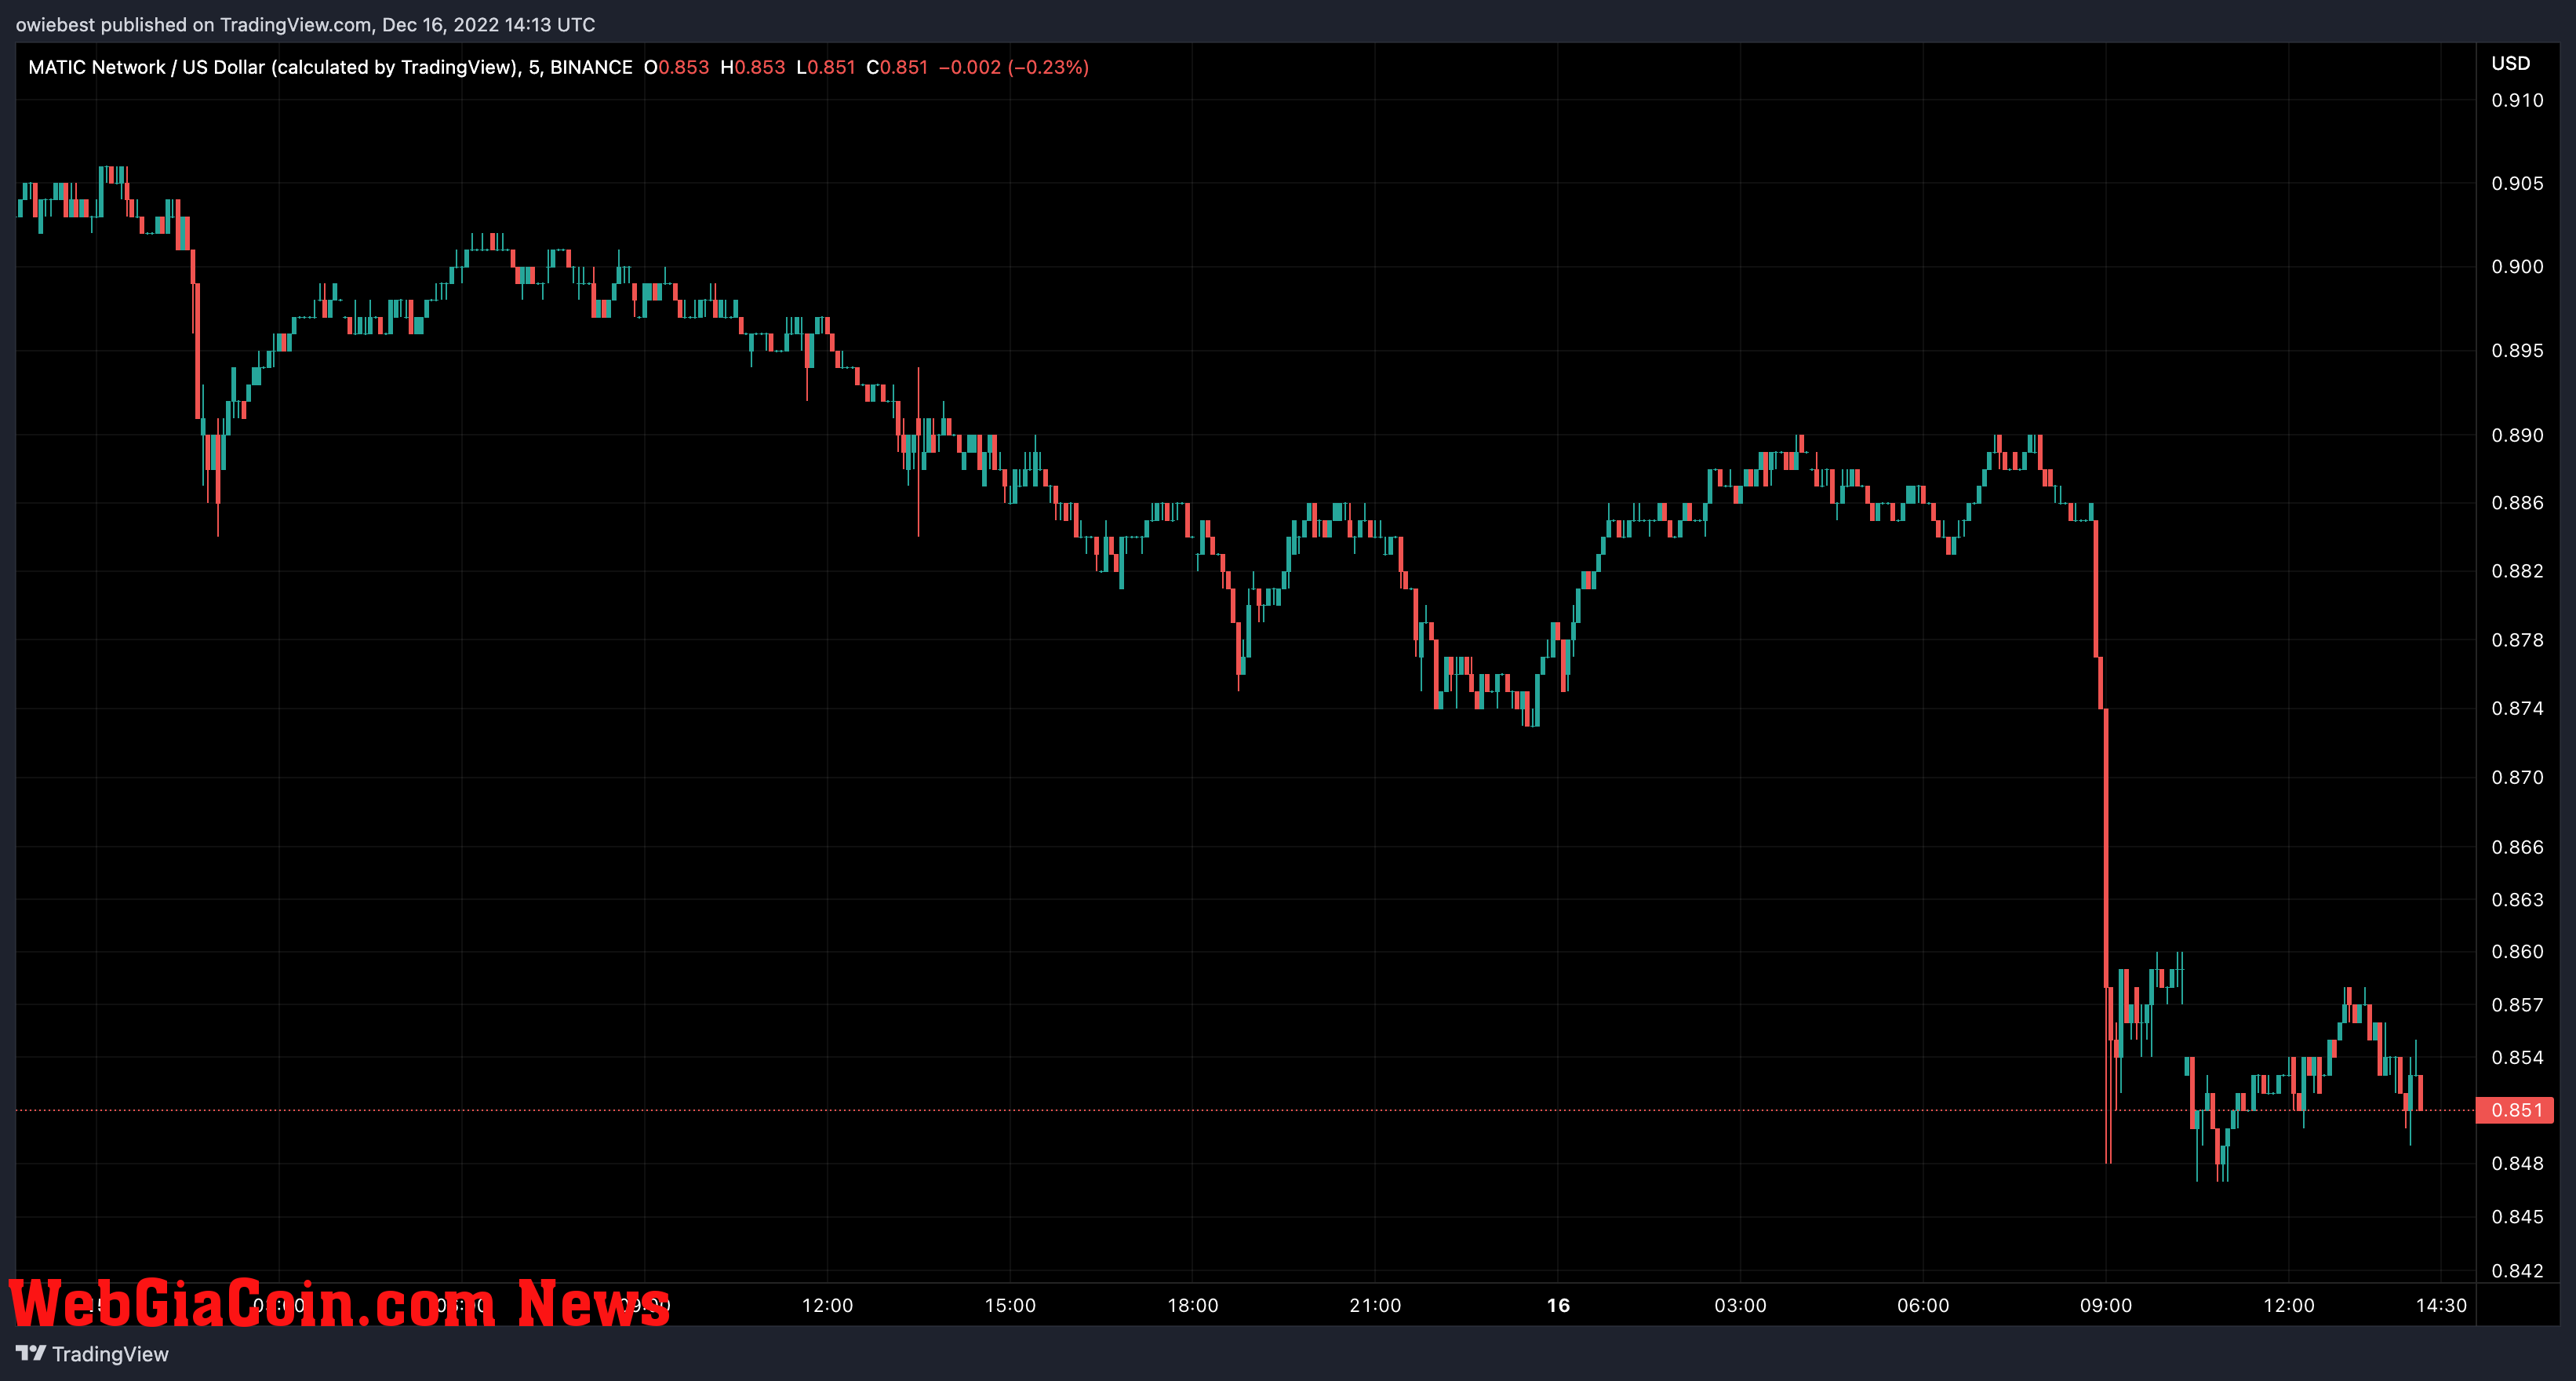Viewport: 2576px width, 1381px height.
Task: Click the 06:00 time axis label
Action: [x=1923, y=1305]
